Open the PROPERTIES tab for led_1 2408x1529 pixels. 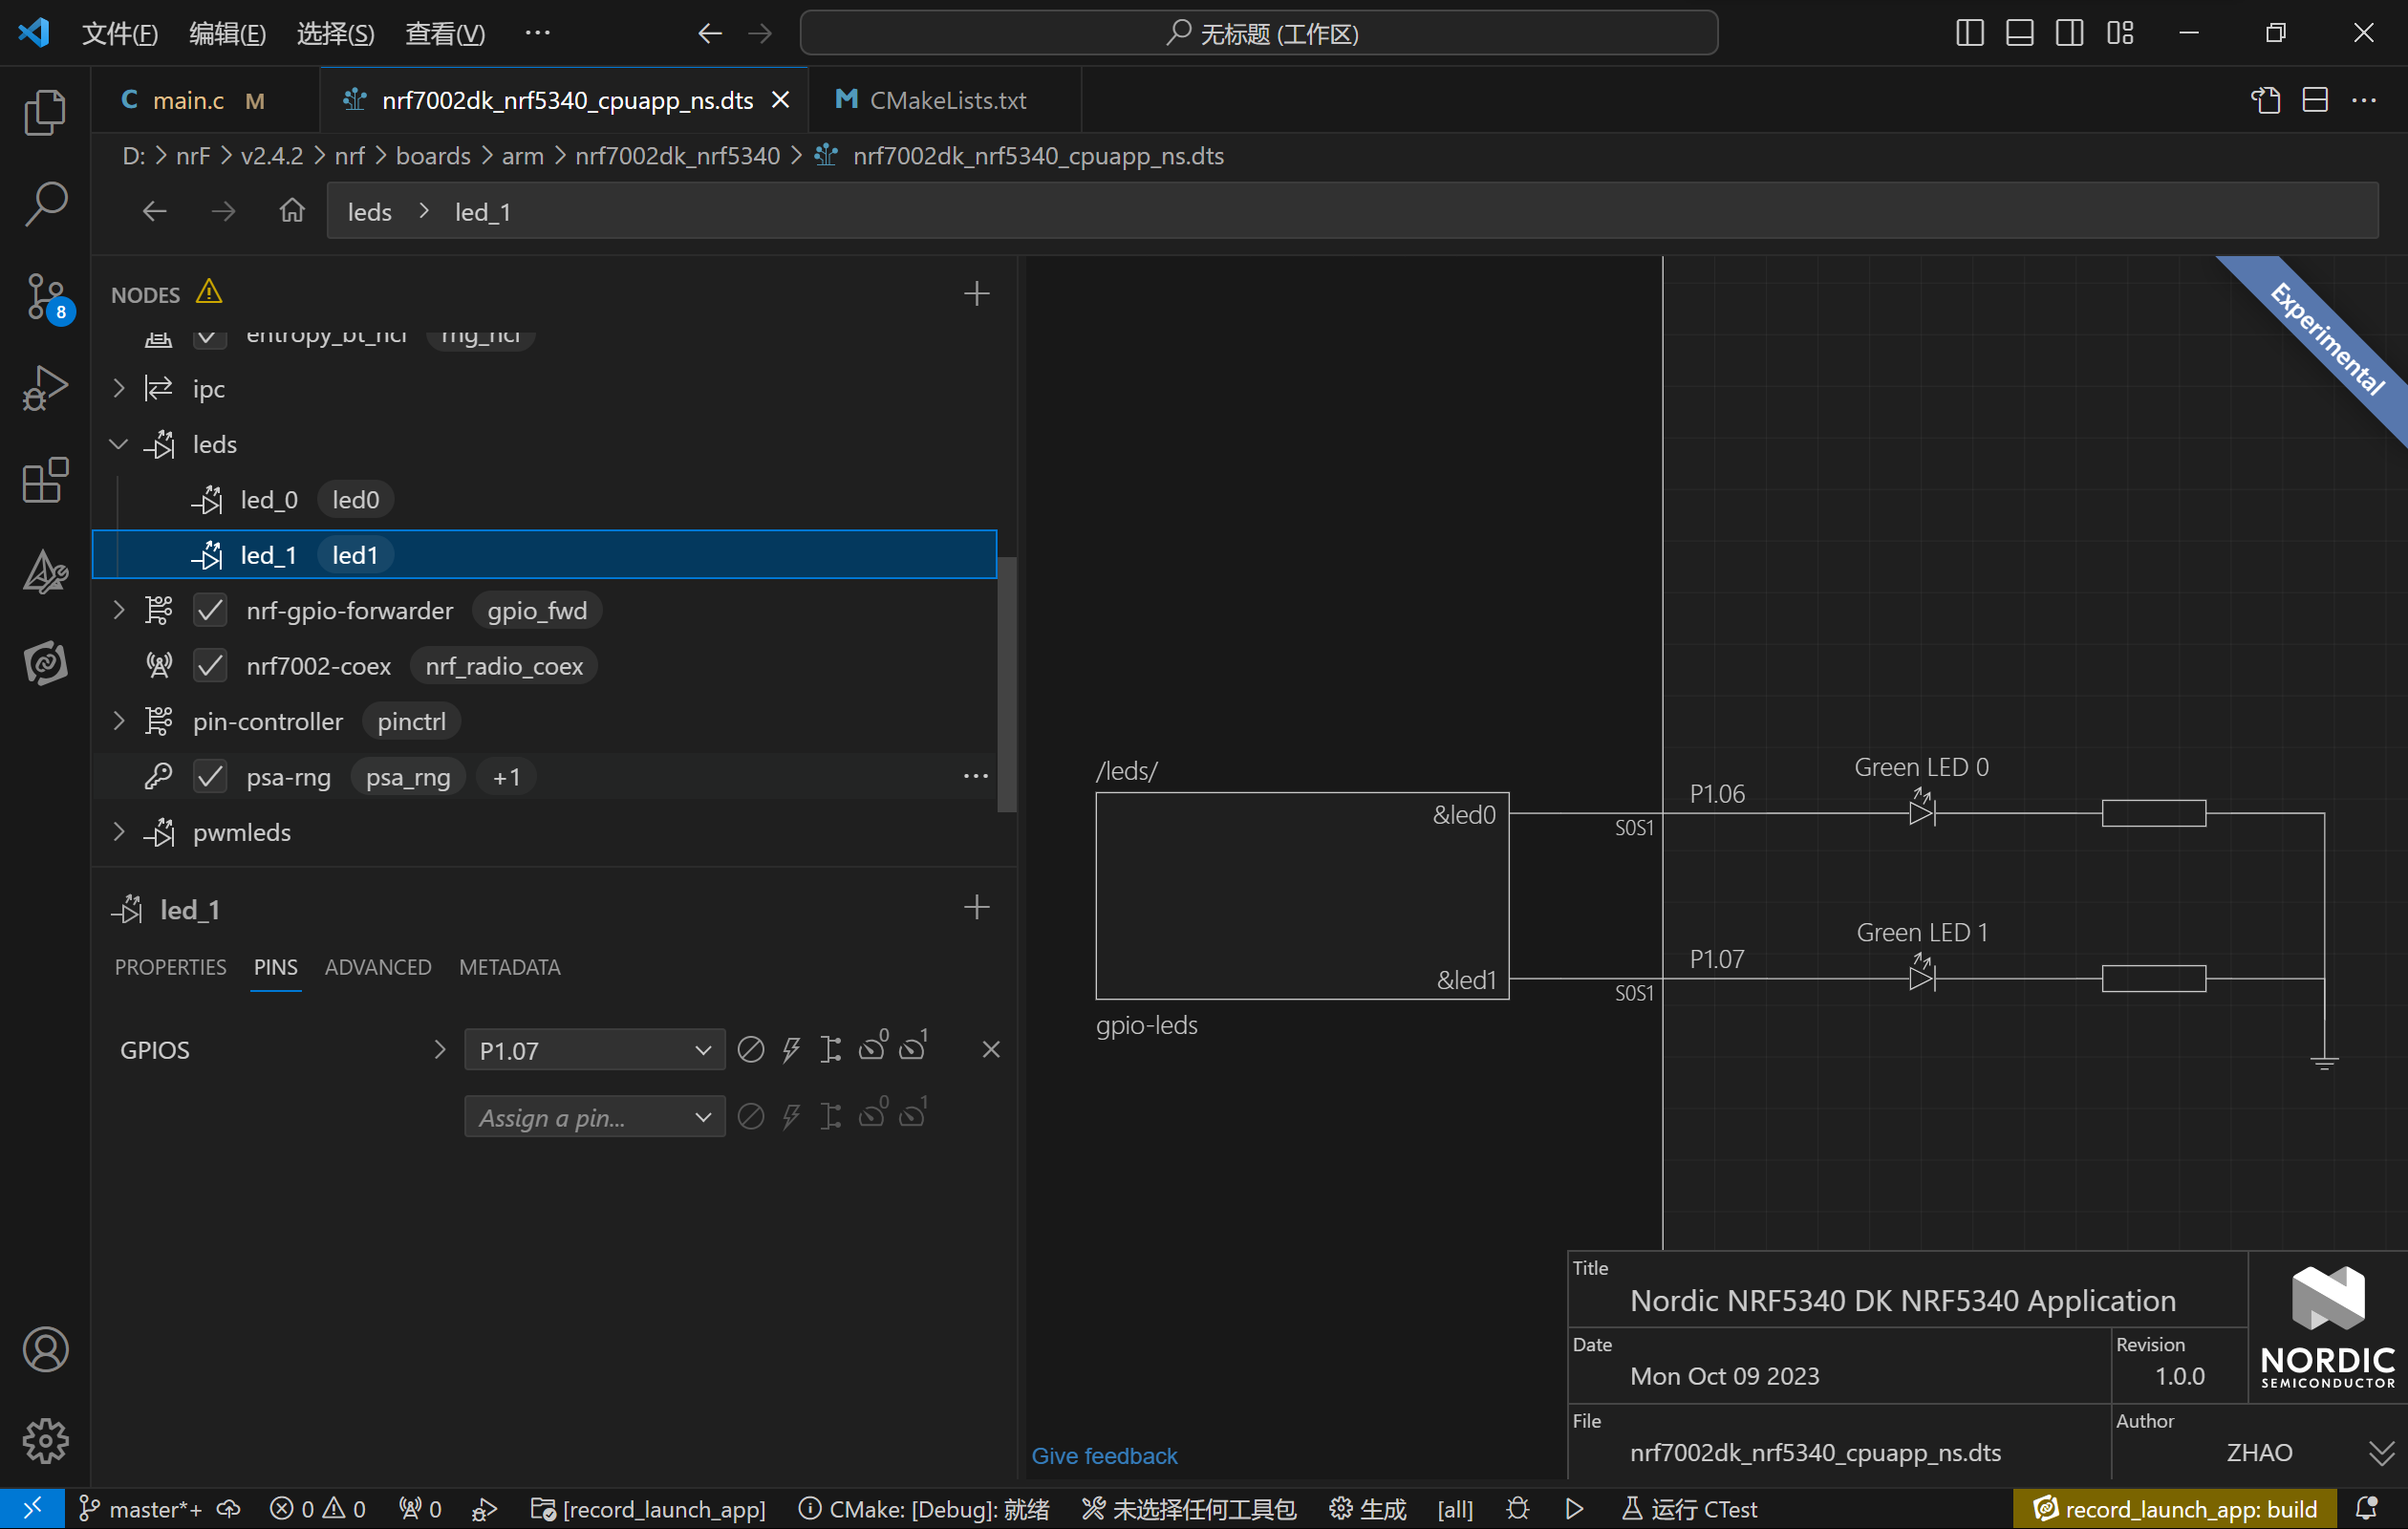170,967
